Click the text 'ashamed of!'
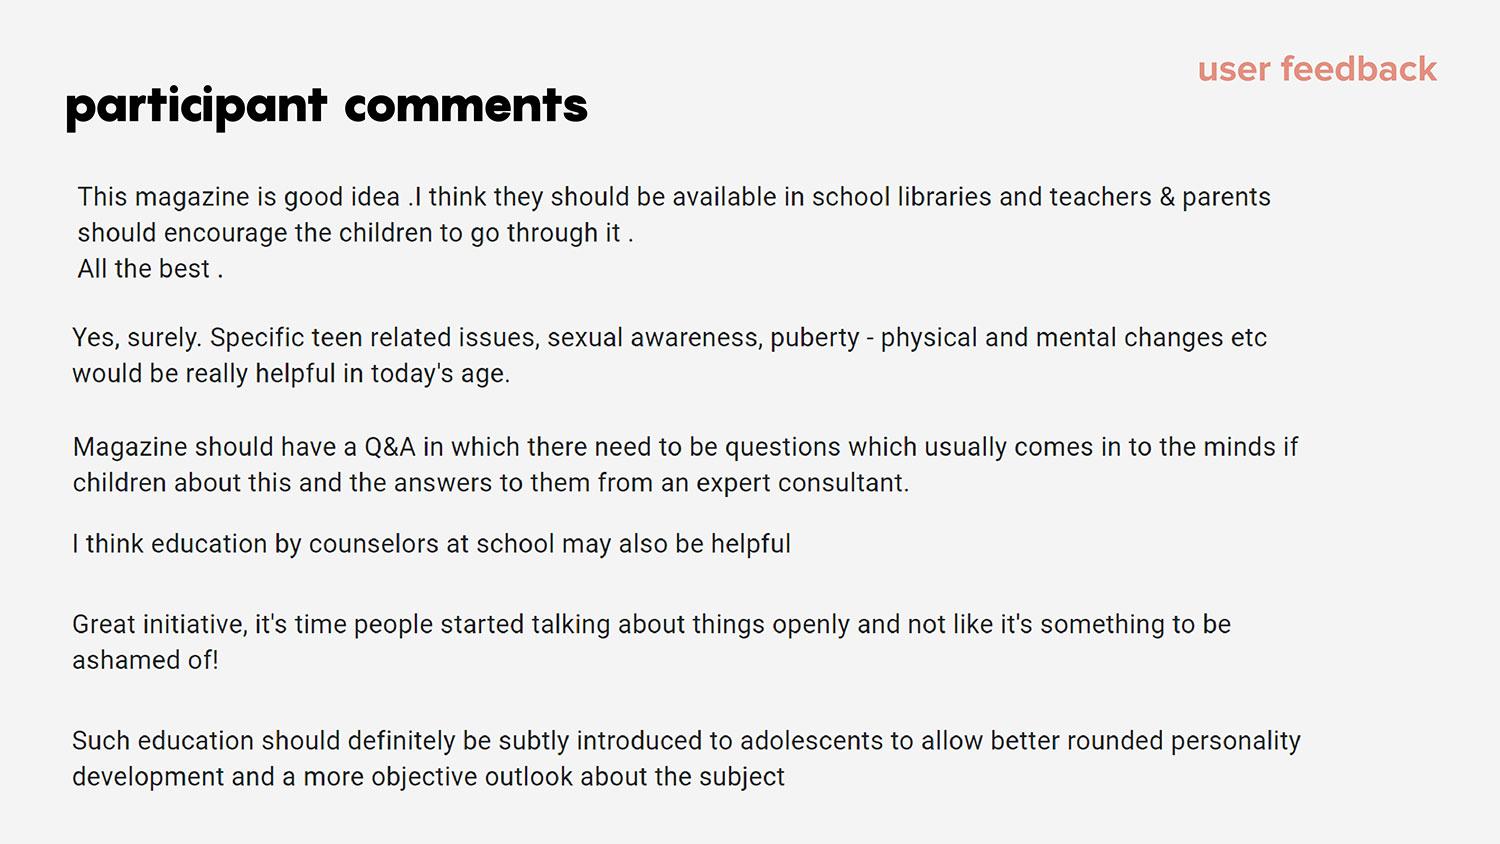The image size is (1500, 844). click(x=145, y=660)
